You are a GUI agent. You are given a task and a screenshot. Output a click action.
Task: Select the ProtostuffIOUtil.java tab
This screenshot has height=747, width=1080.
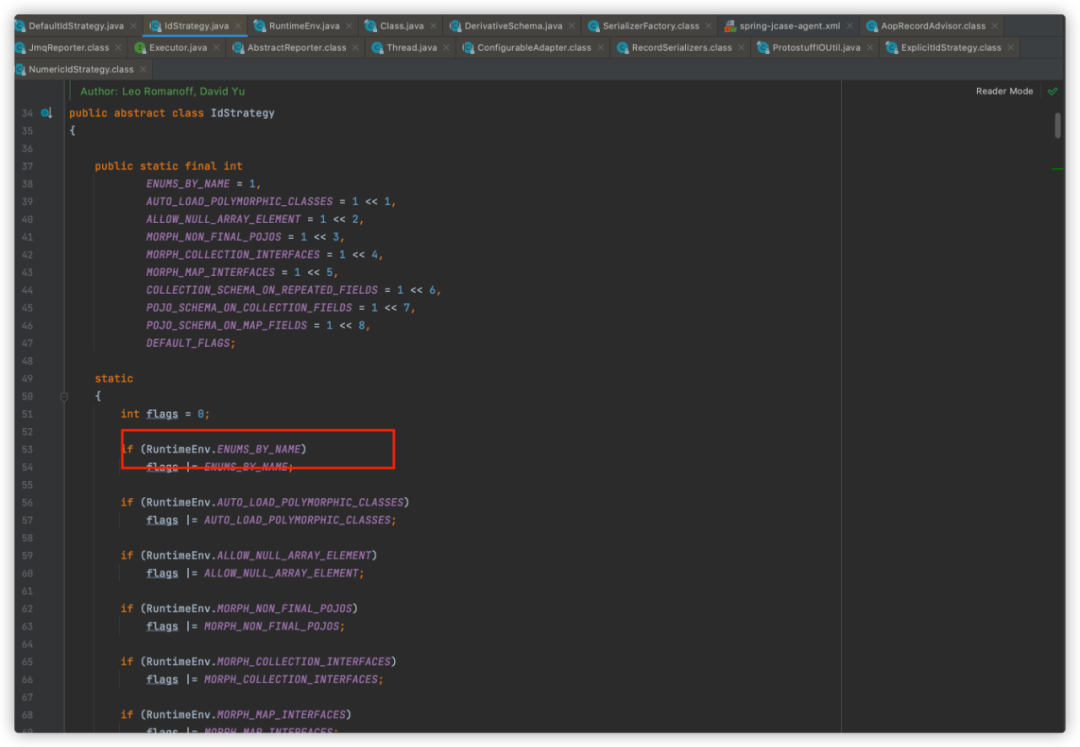(x=816, y=48)
